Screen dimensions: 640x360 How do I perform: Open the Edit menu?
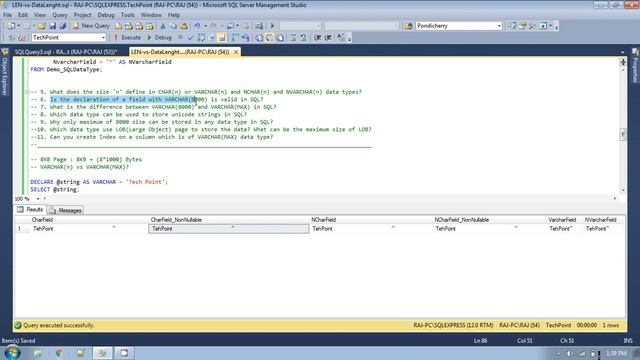[x=23, y=15]
